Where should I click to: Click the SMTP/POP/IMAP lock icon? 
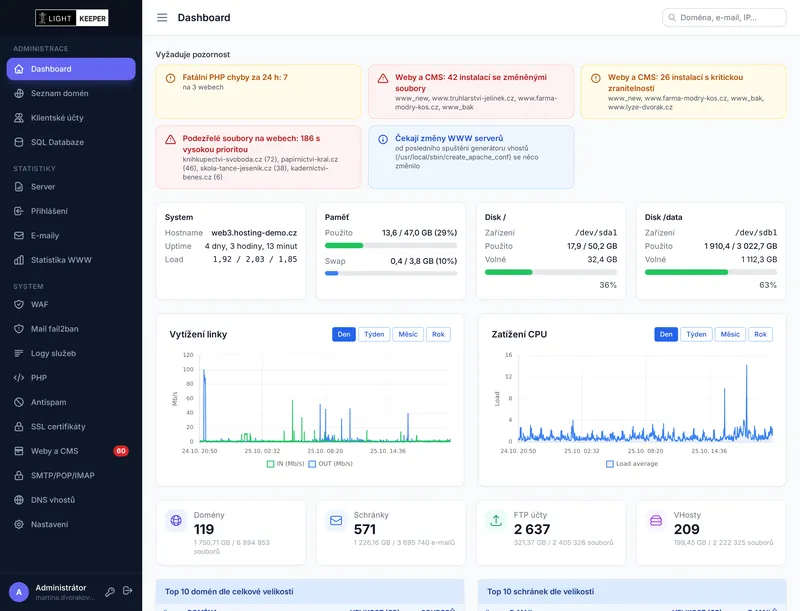pyautogui.click(x=19, y=475)
